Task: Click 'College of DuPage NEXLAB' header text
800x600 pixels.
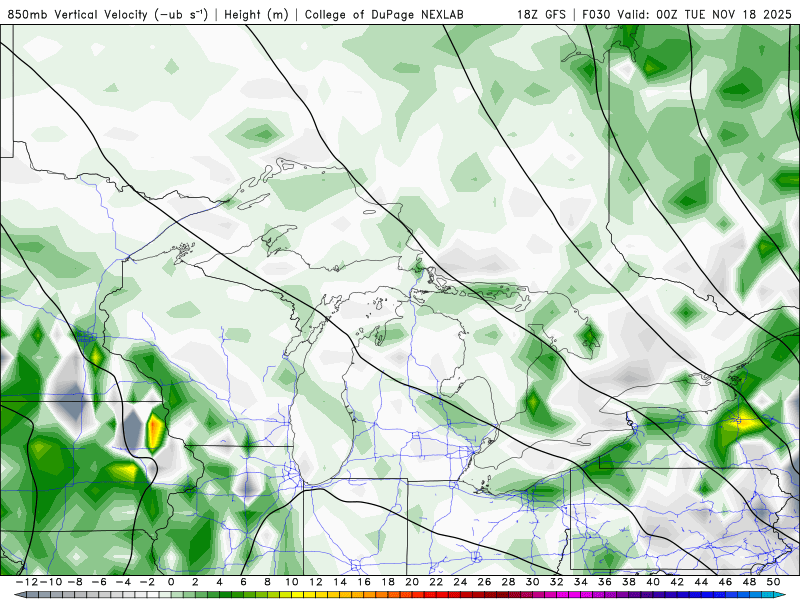Action: click(x=384, y=14)
